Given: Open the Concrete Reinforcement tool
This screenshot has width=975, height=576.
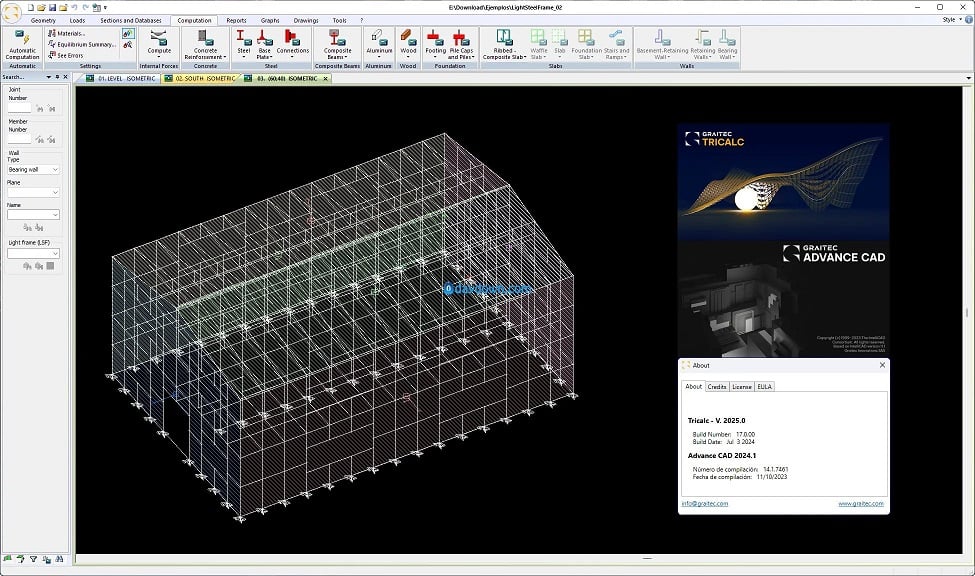Looking at the screenshot, I should pos(205,37).
